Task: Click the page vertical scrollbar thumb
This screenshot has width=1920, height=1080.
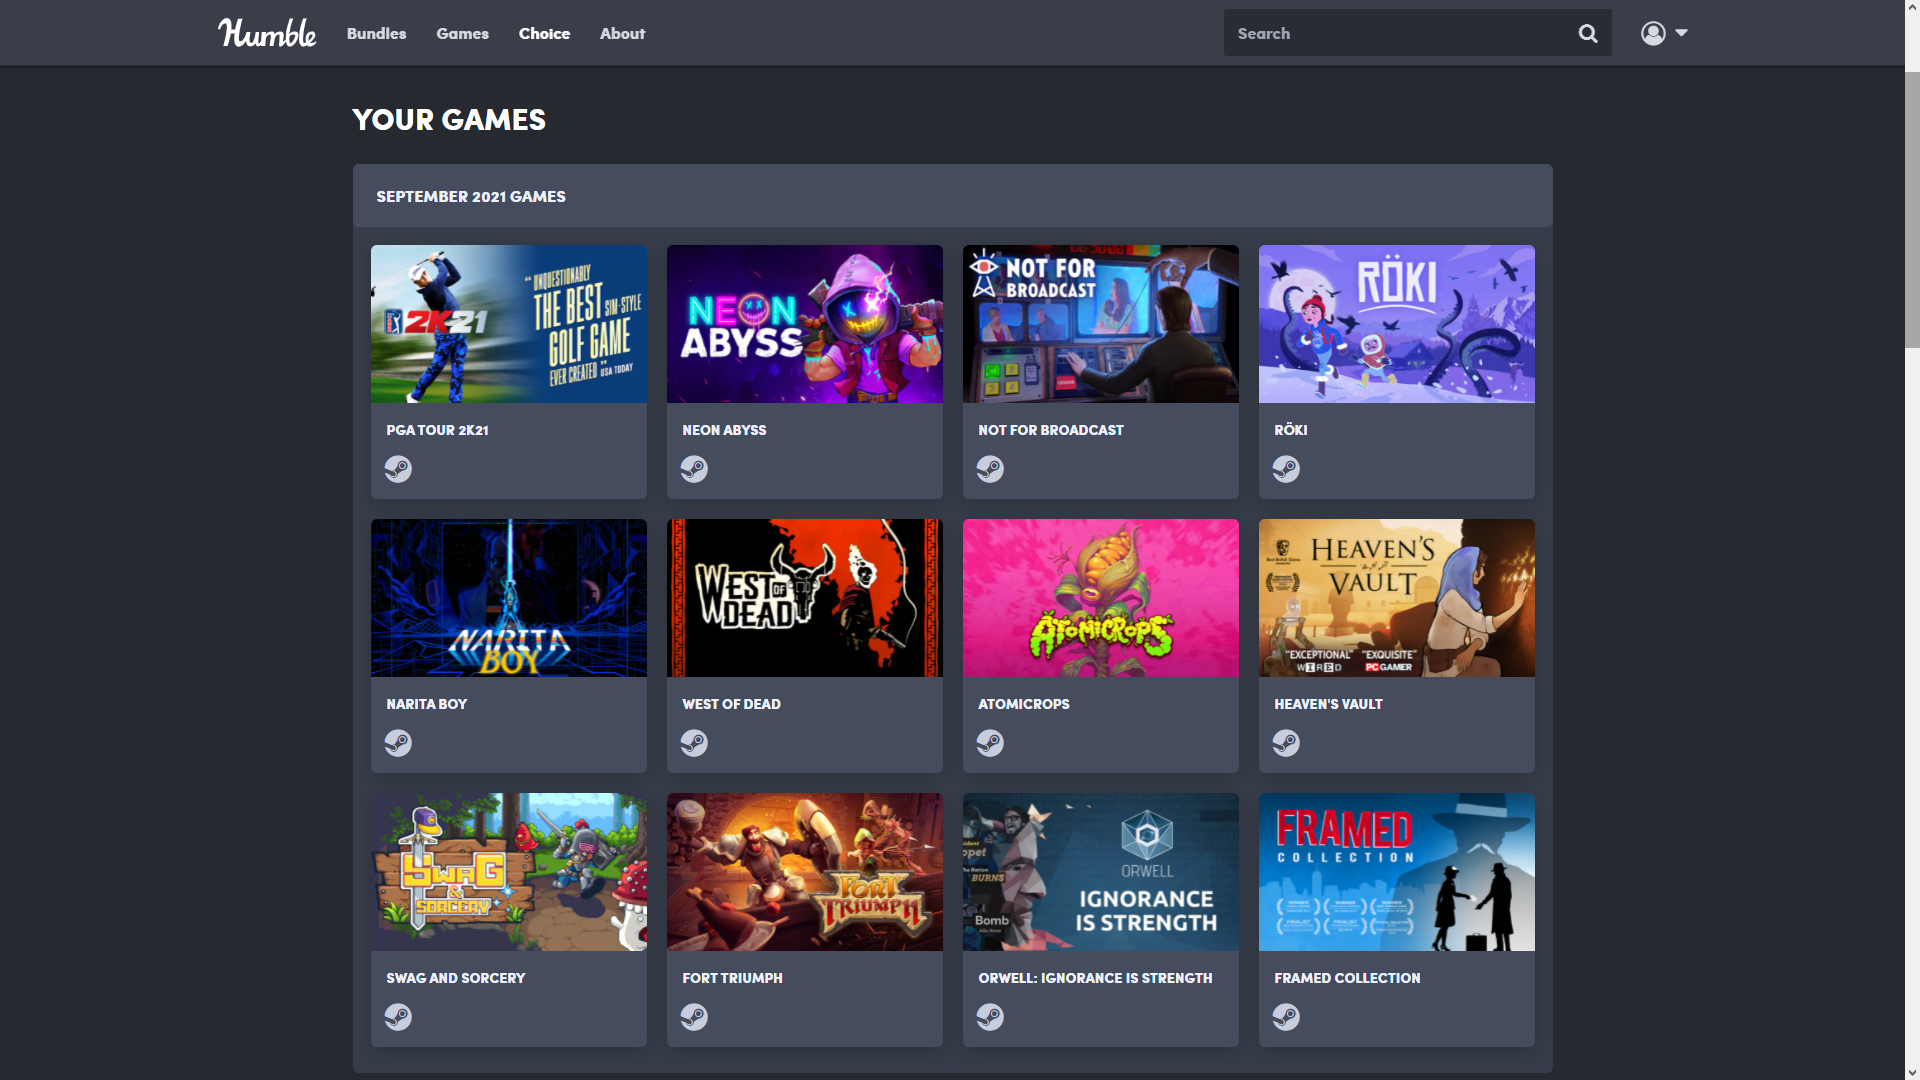Action: coord(1912,210)
